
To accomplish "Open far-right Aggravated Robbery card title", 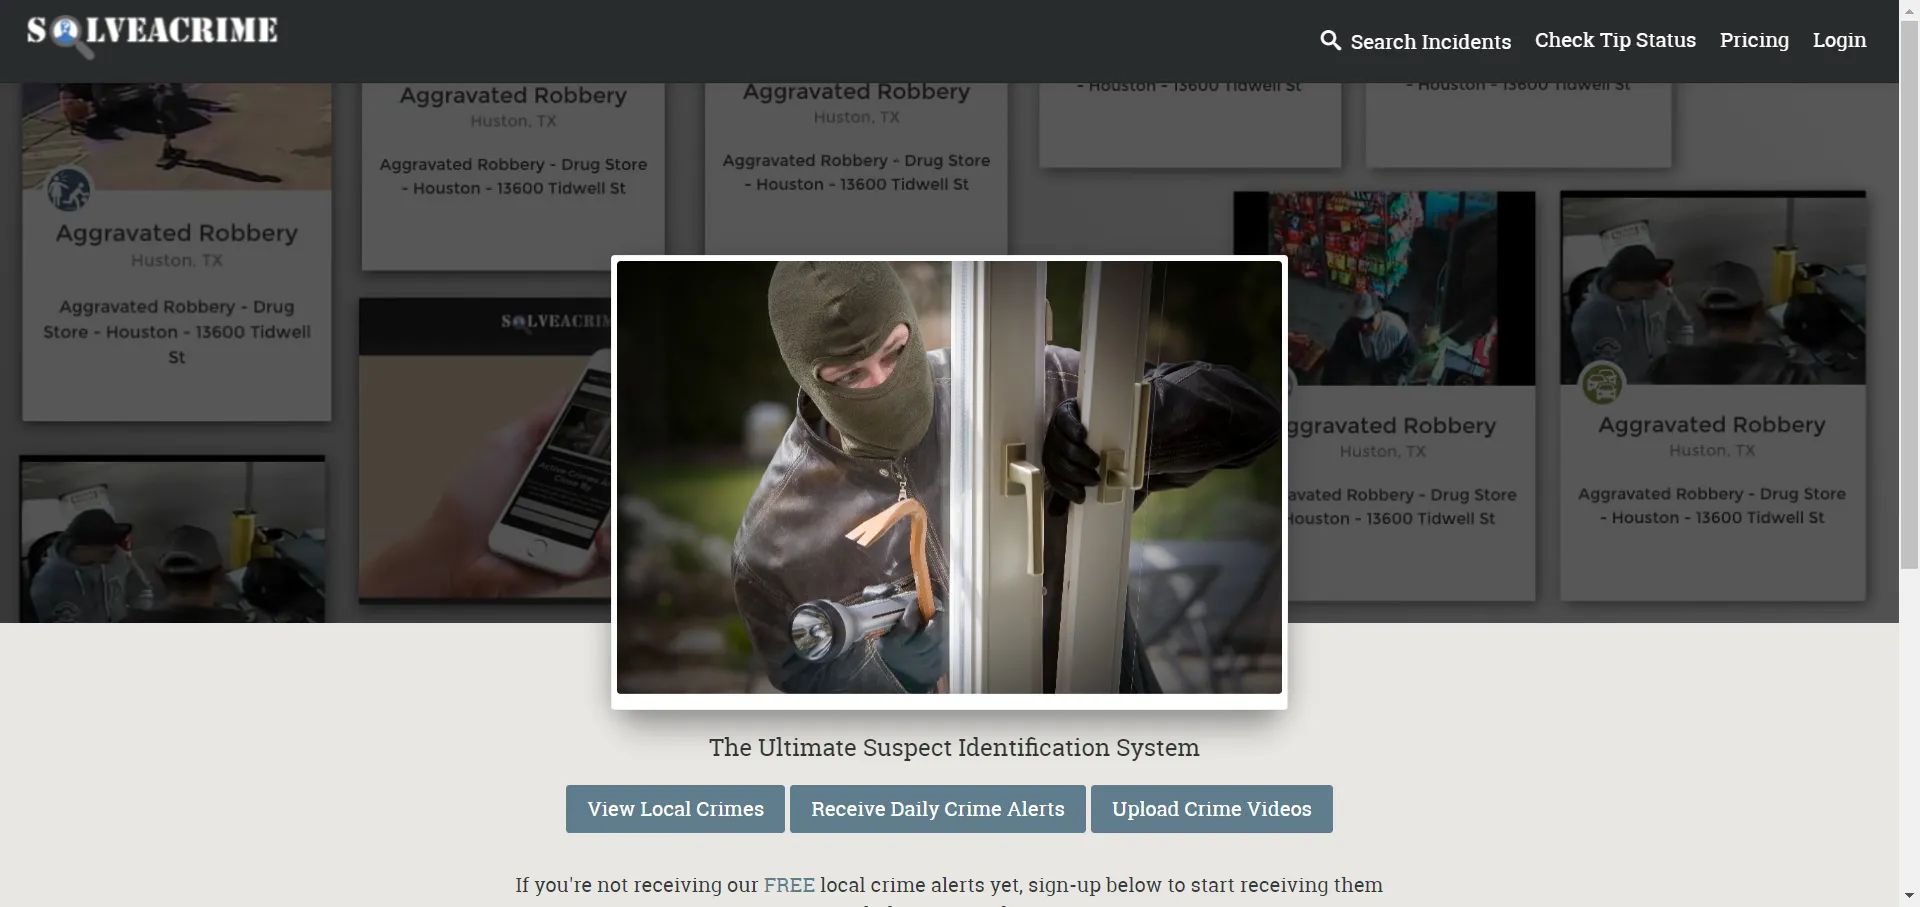I will tap(1711, 425).
